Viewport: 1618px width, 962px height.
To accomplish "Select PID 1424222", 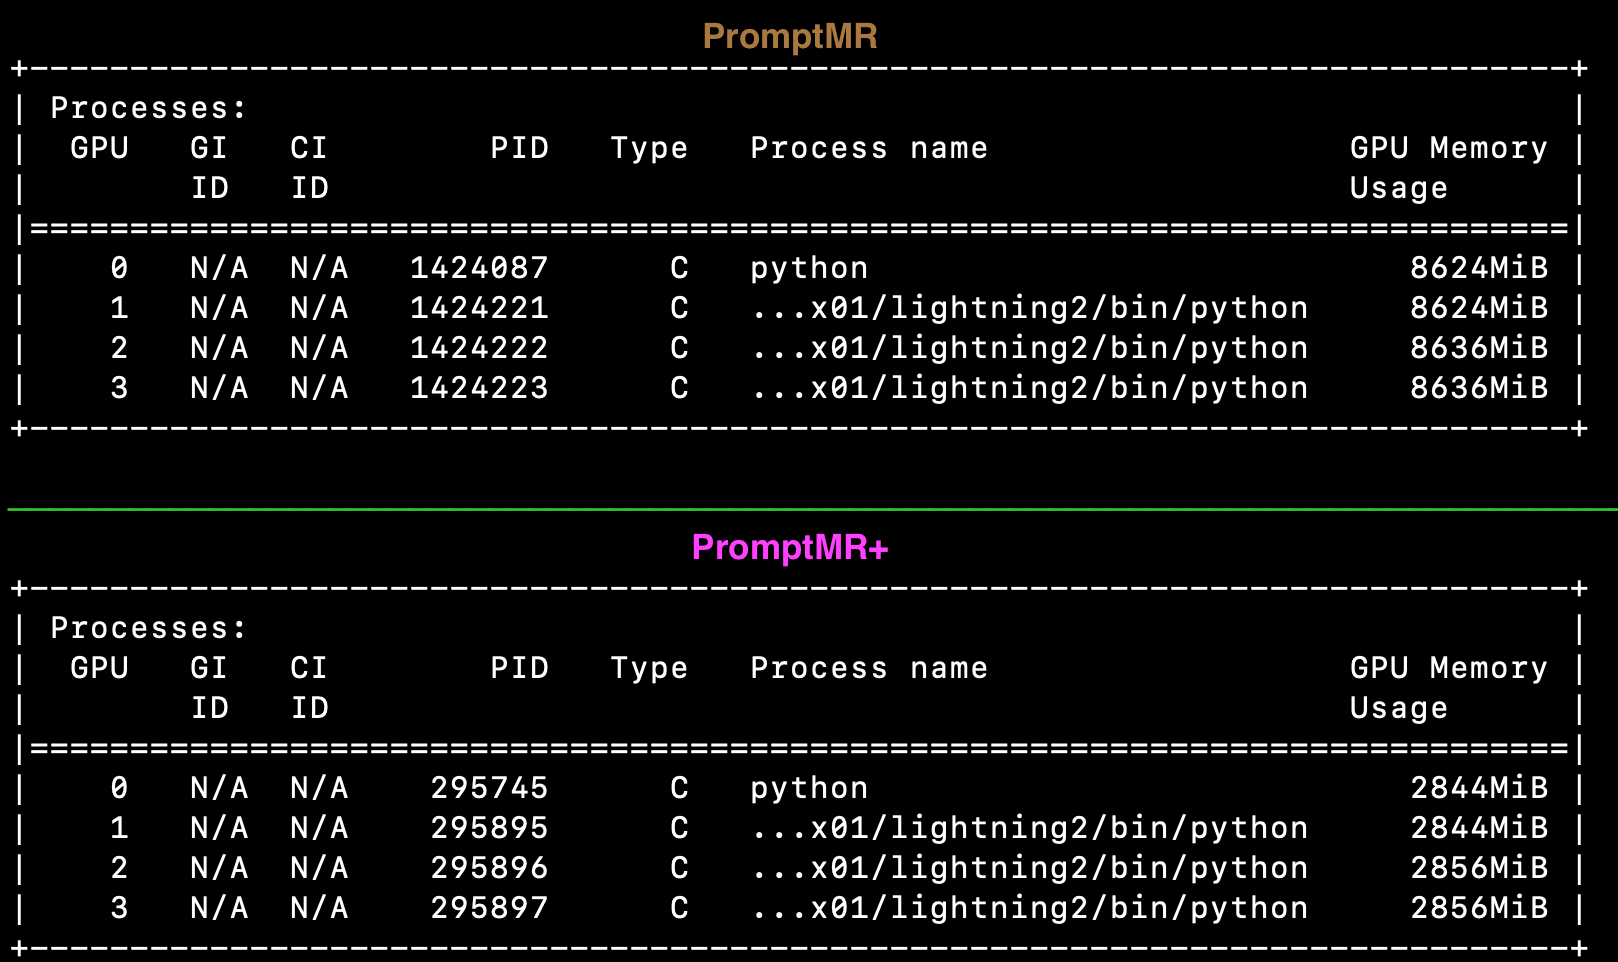I will tap(479, 348).
